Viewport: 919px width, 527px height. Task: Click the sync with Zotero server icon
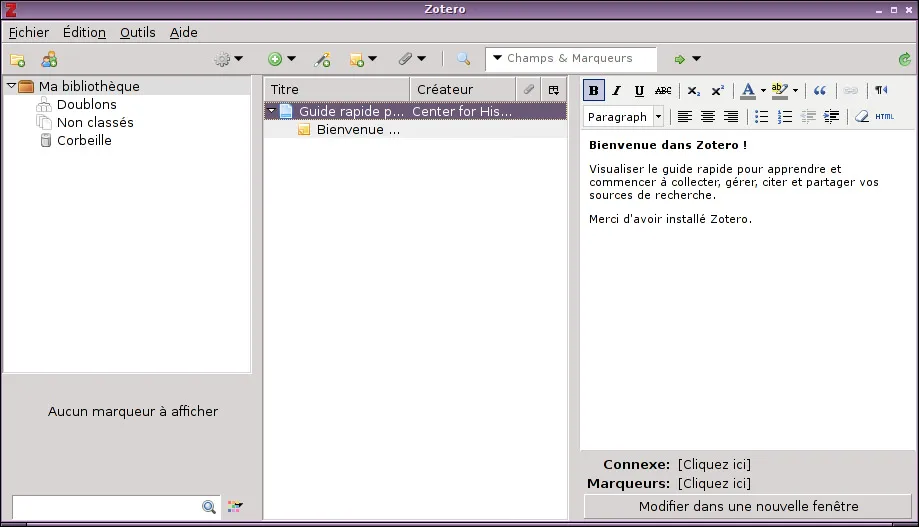coord(904,60)
